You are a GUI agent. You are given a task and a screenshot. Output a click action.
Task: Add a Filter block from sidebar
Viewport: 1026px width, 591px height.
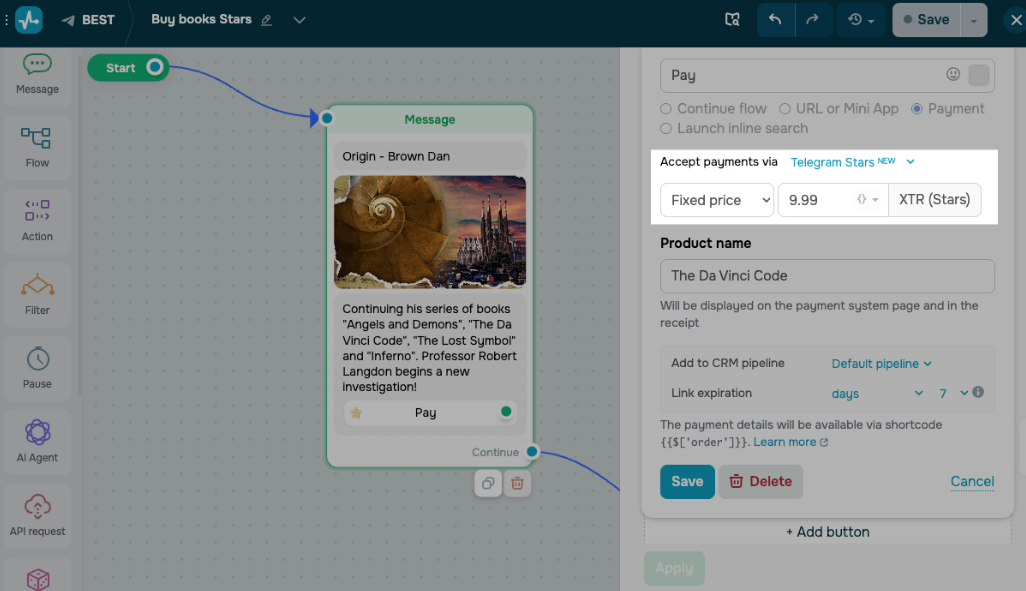37,295
